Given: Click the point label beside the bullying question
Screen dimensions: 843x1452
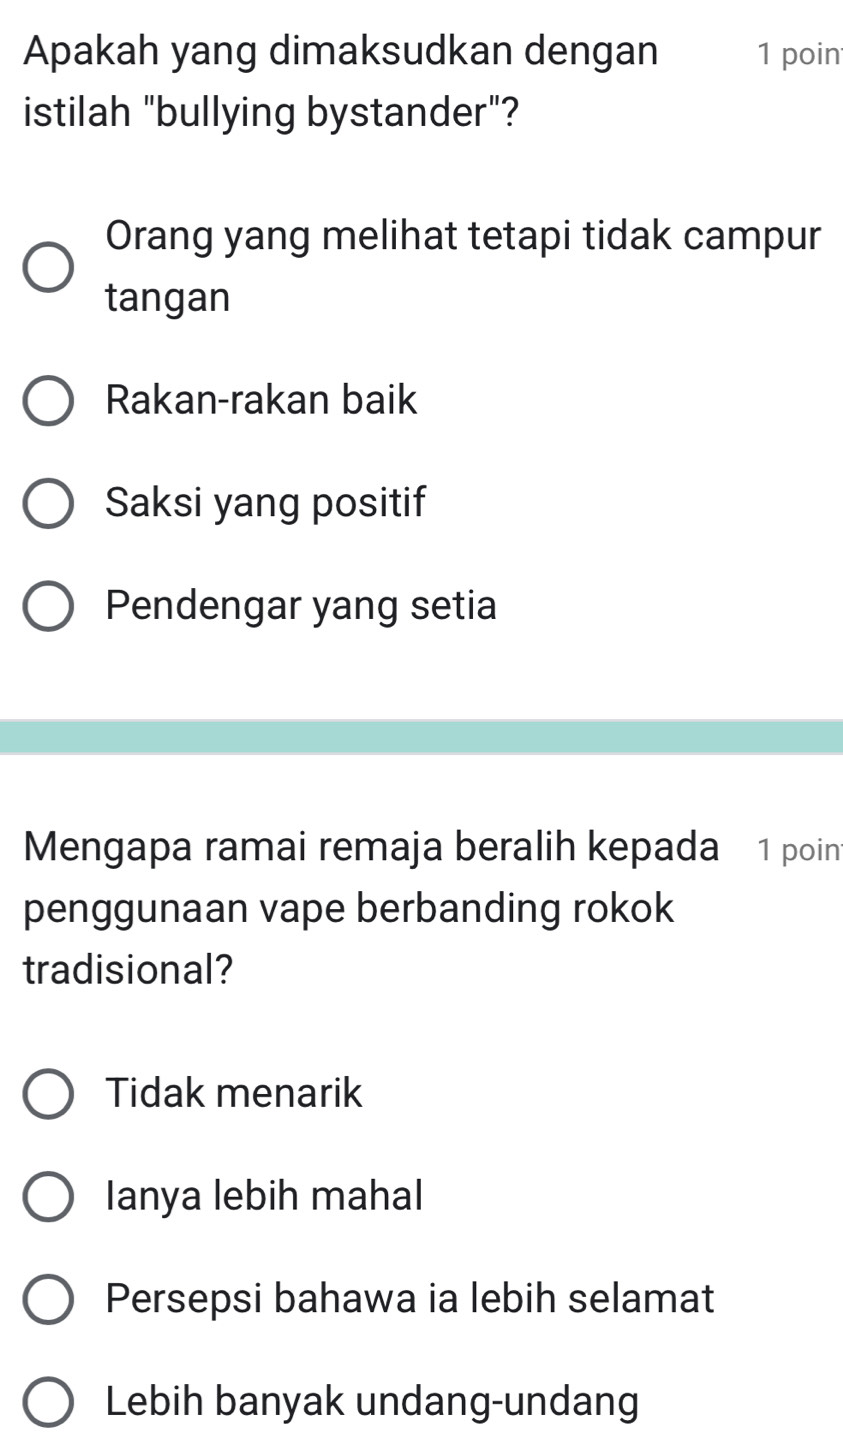Looking at the screenshot, I should (x=798, y=54).
